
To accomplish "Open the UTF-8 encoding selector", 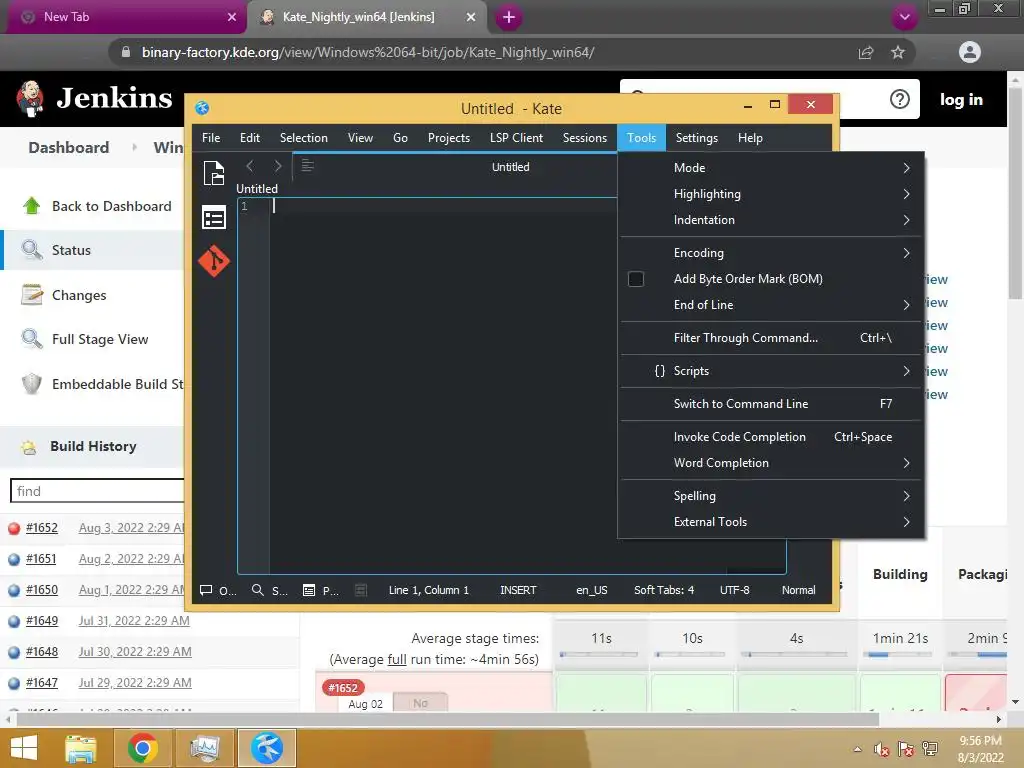I will point(734,590).
